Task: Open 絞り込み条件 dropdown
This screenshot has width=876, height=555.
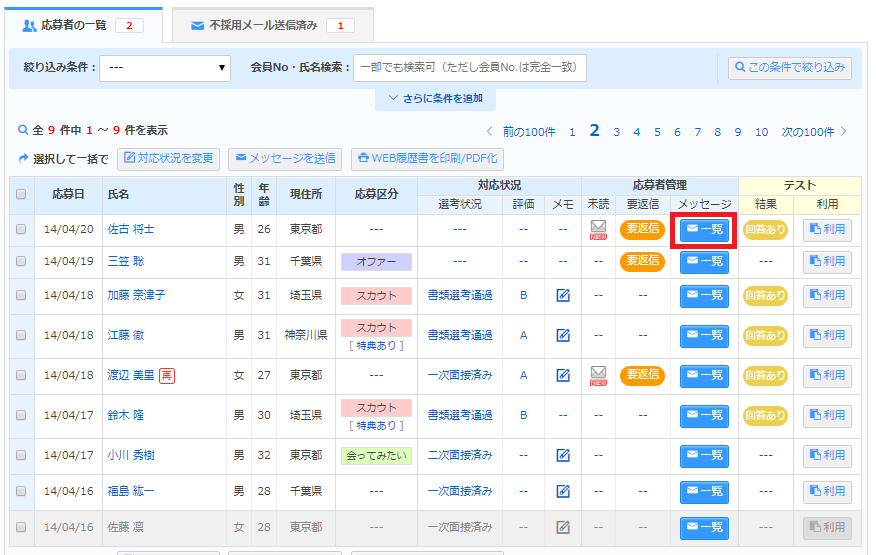Action: click(x=165, y=68)
